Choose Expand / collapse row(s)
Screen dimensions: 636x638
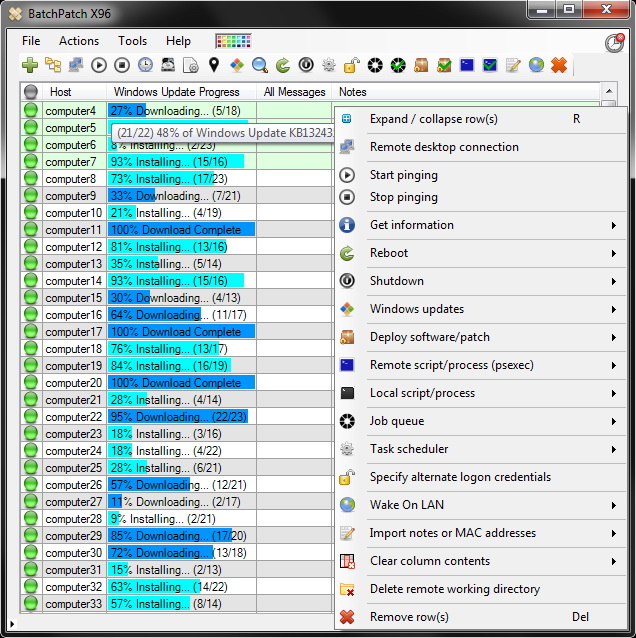[x=481, y=119]
